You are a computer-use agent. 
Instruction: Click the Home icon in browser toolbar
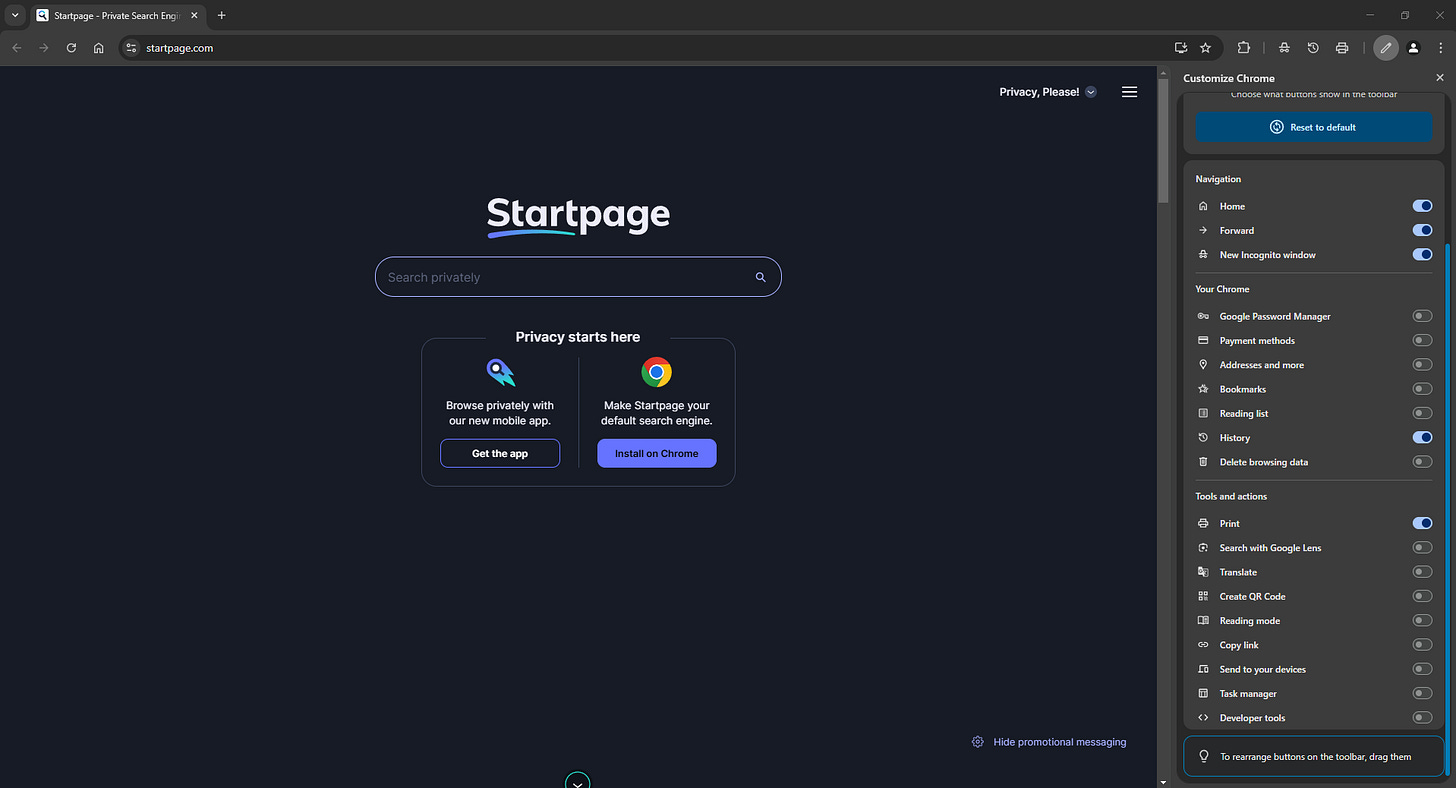click(x=98, y=47)
